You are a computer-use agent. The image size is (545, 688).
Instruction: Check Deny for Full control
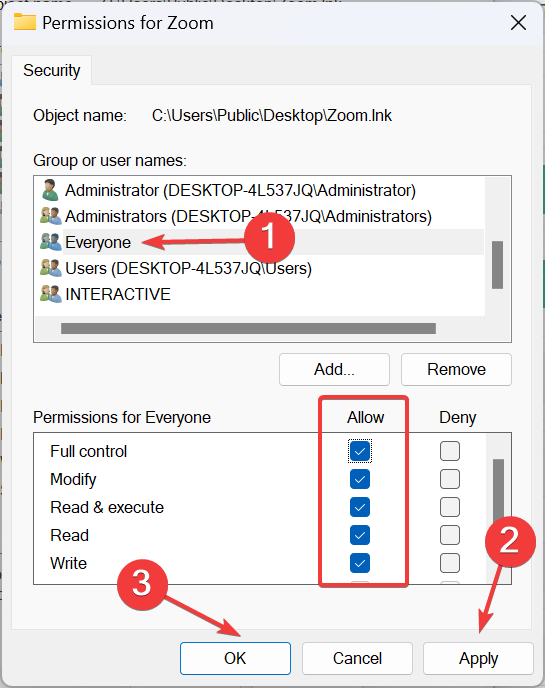coord(450,451)
